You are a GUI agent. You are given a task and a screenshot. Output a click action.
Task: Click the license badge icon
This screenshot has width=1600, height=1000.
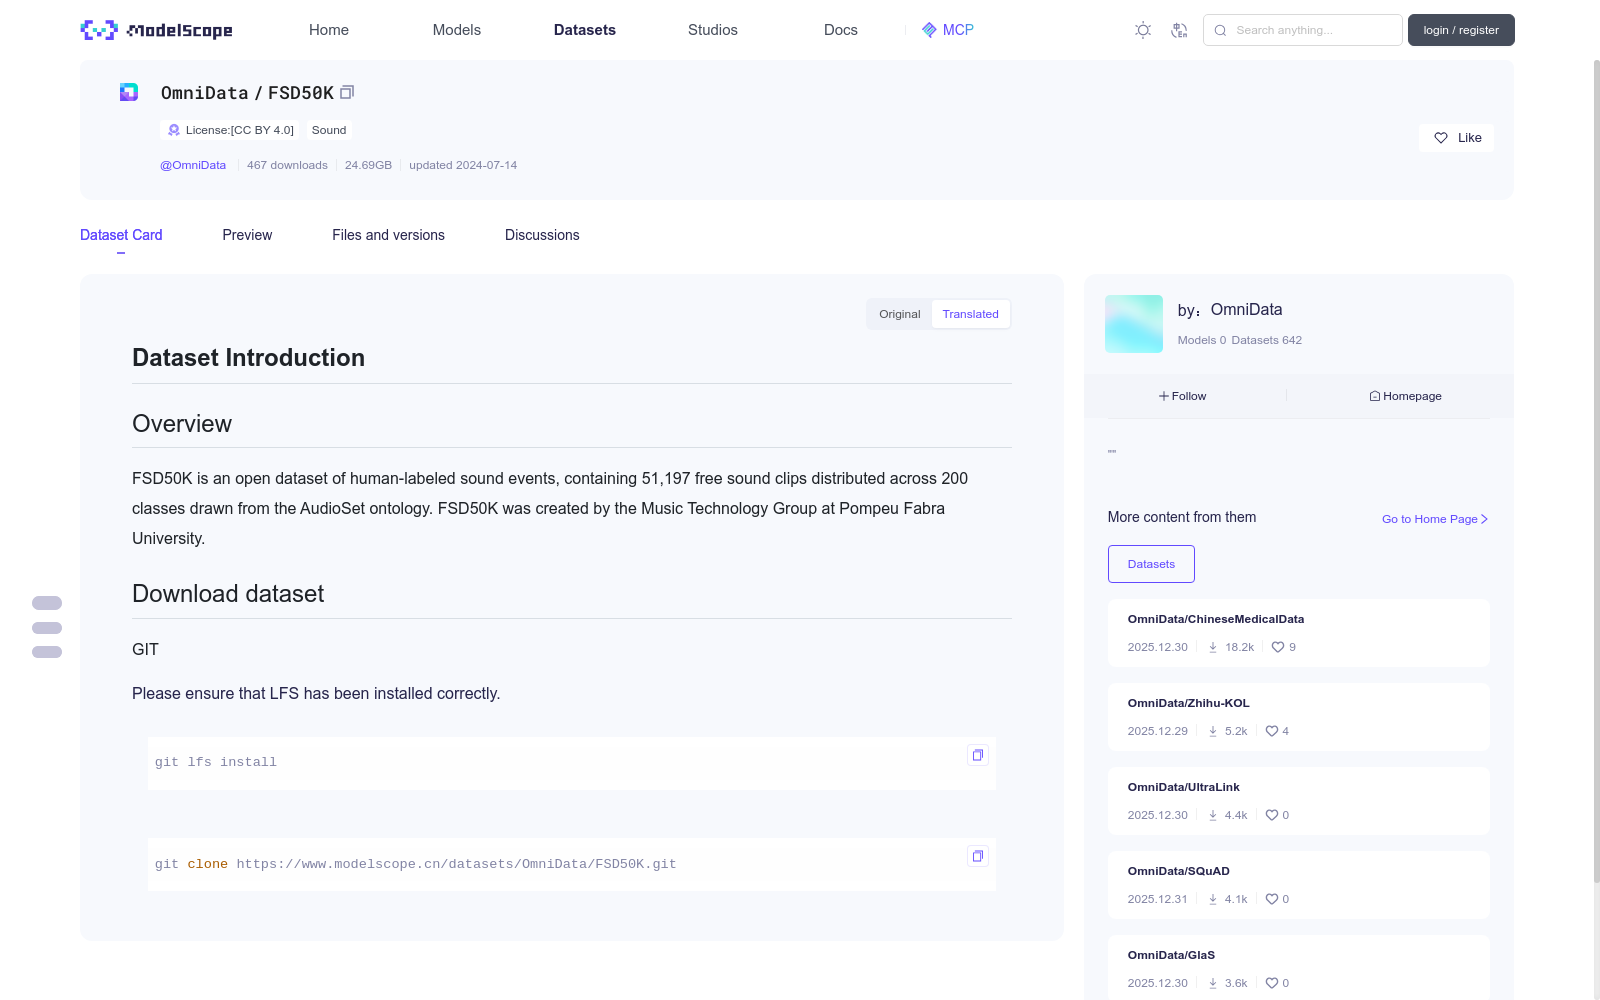174,130
